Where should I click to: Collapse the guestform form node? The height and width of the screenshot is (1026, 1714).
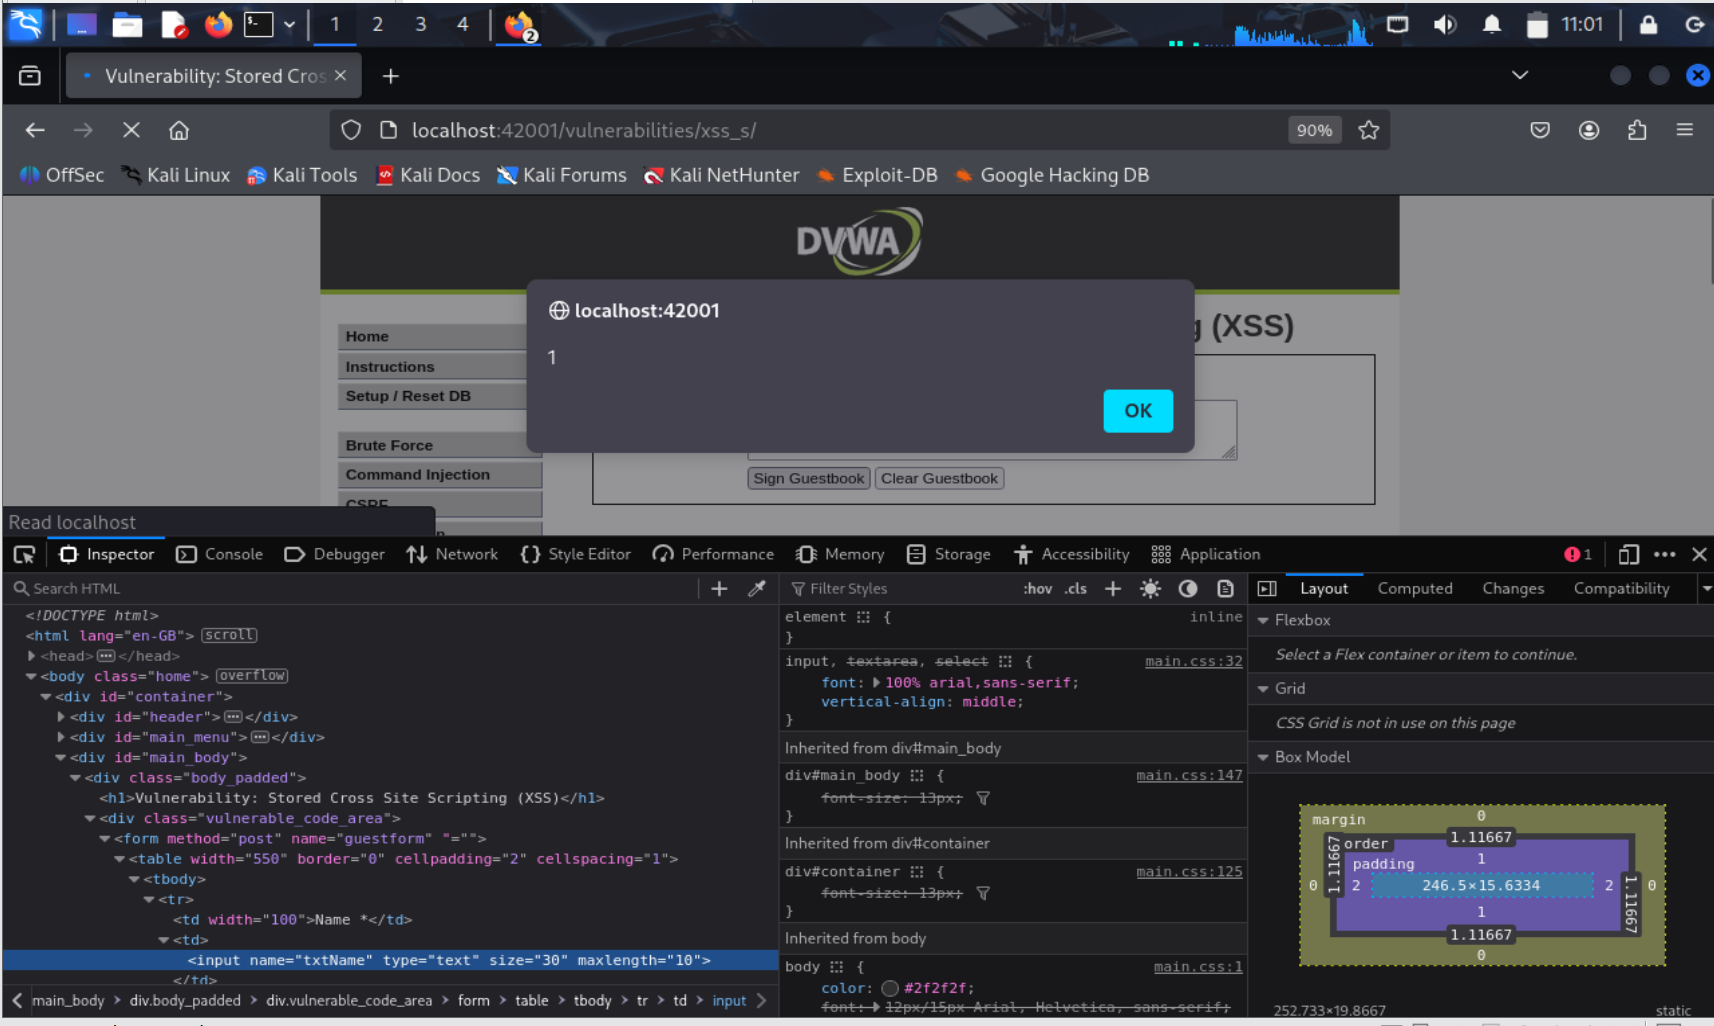tap(105, 839)
